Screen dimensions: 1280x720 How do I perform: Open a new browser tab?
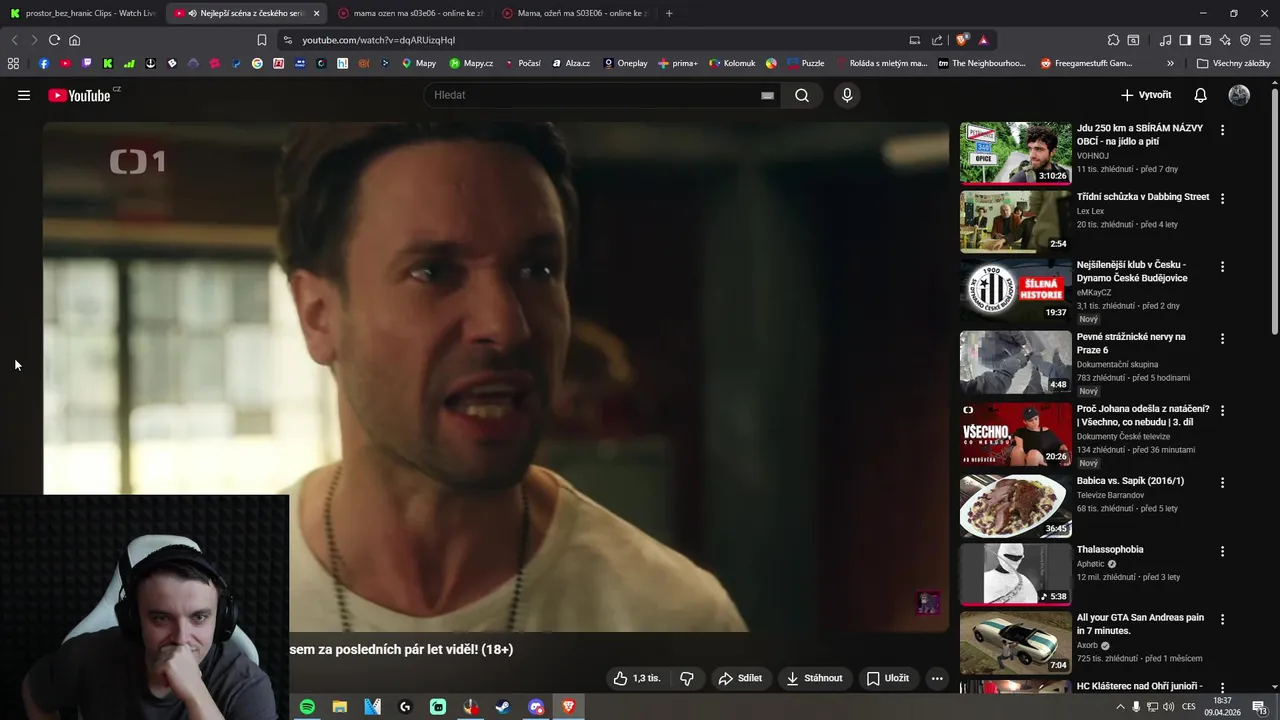(669, 13)
